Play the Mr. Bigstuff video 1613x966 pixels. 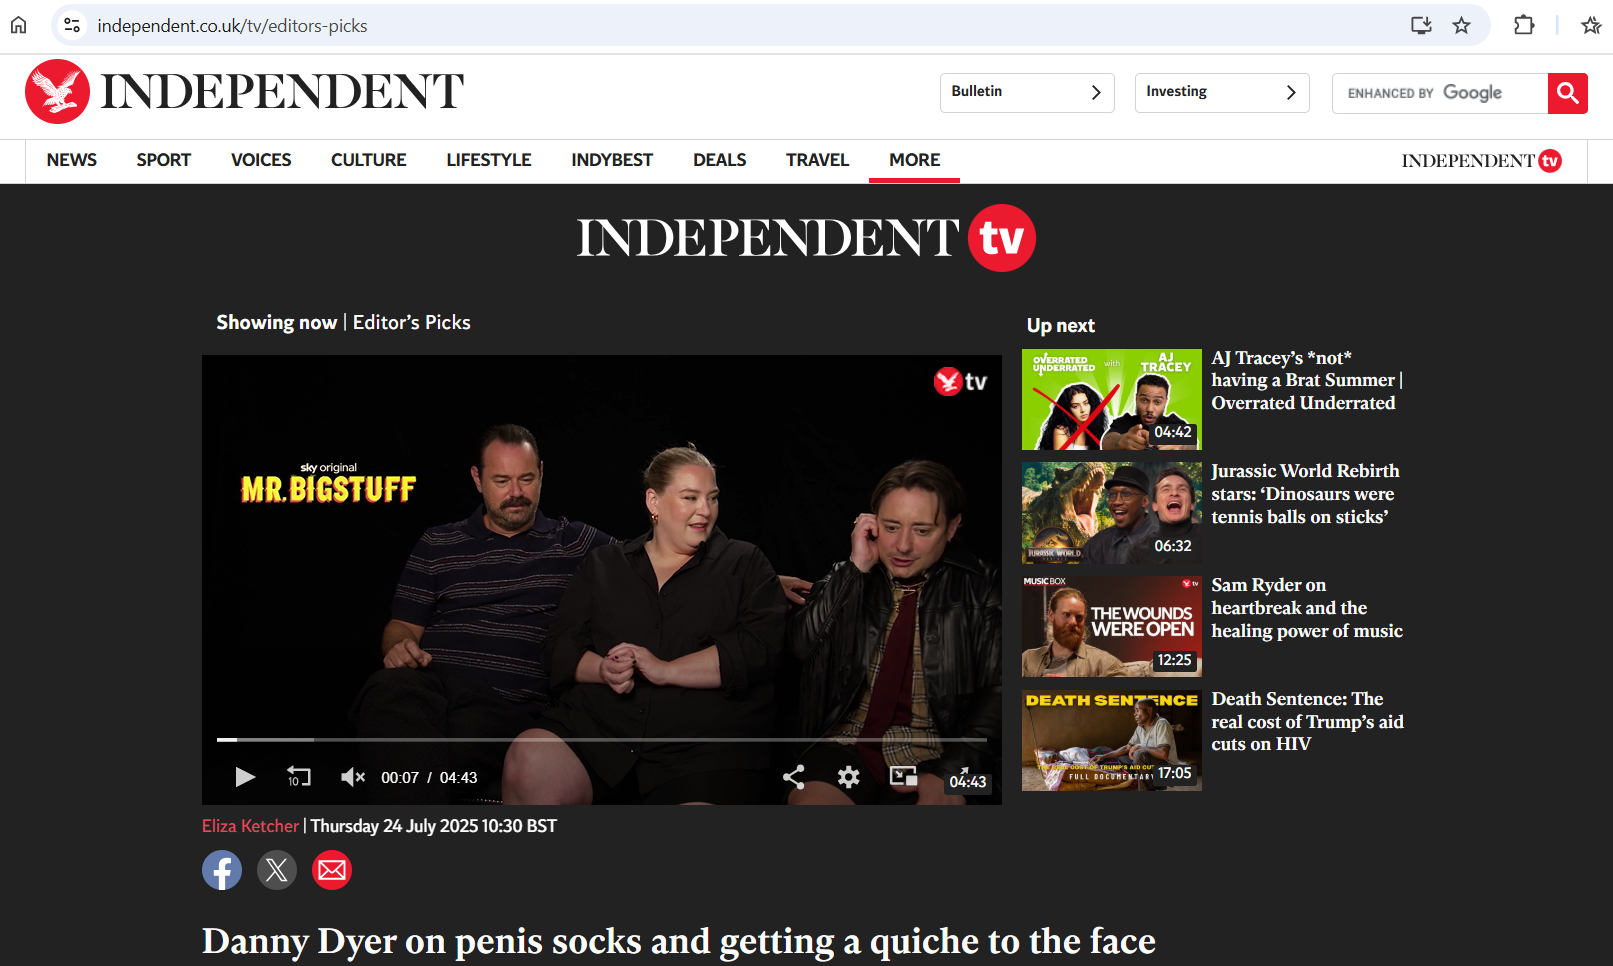point(245,777)
